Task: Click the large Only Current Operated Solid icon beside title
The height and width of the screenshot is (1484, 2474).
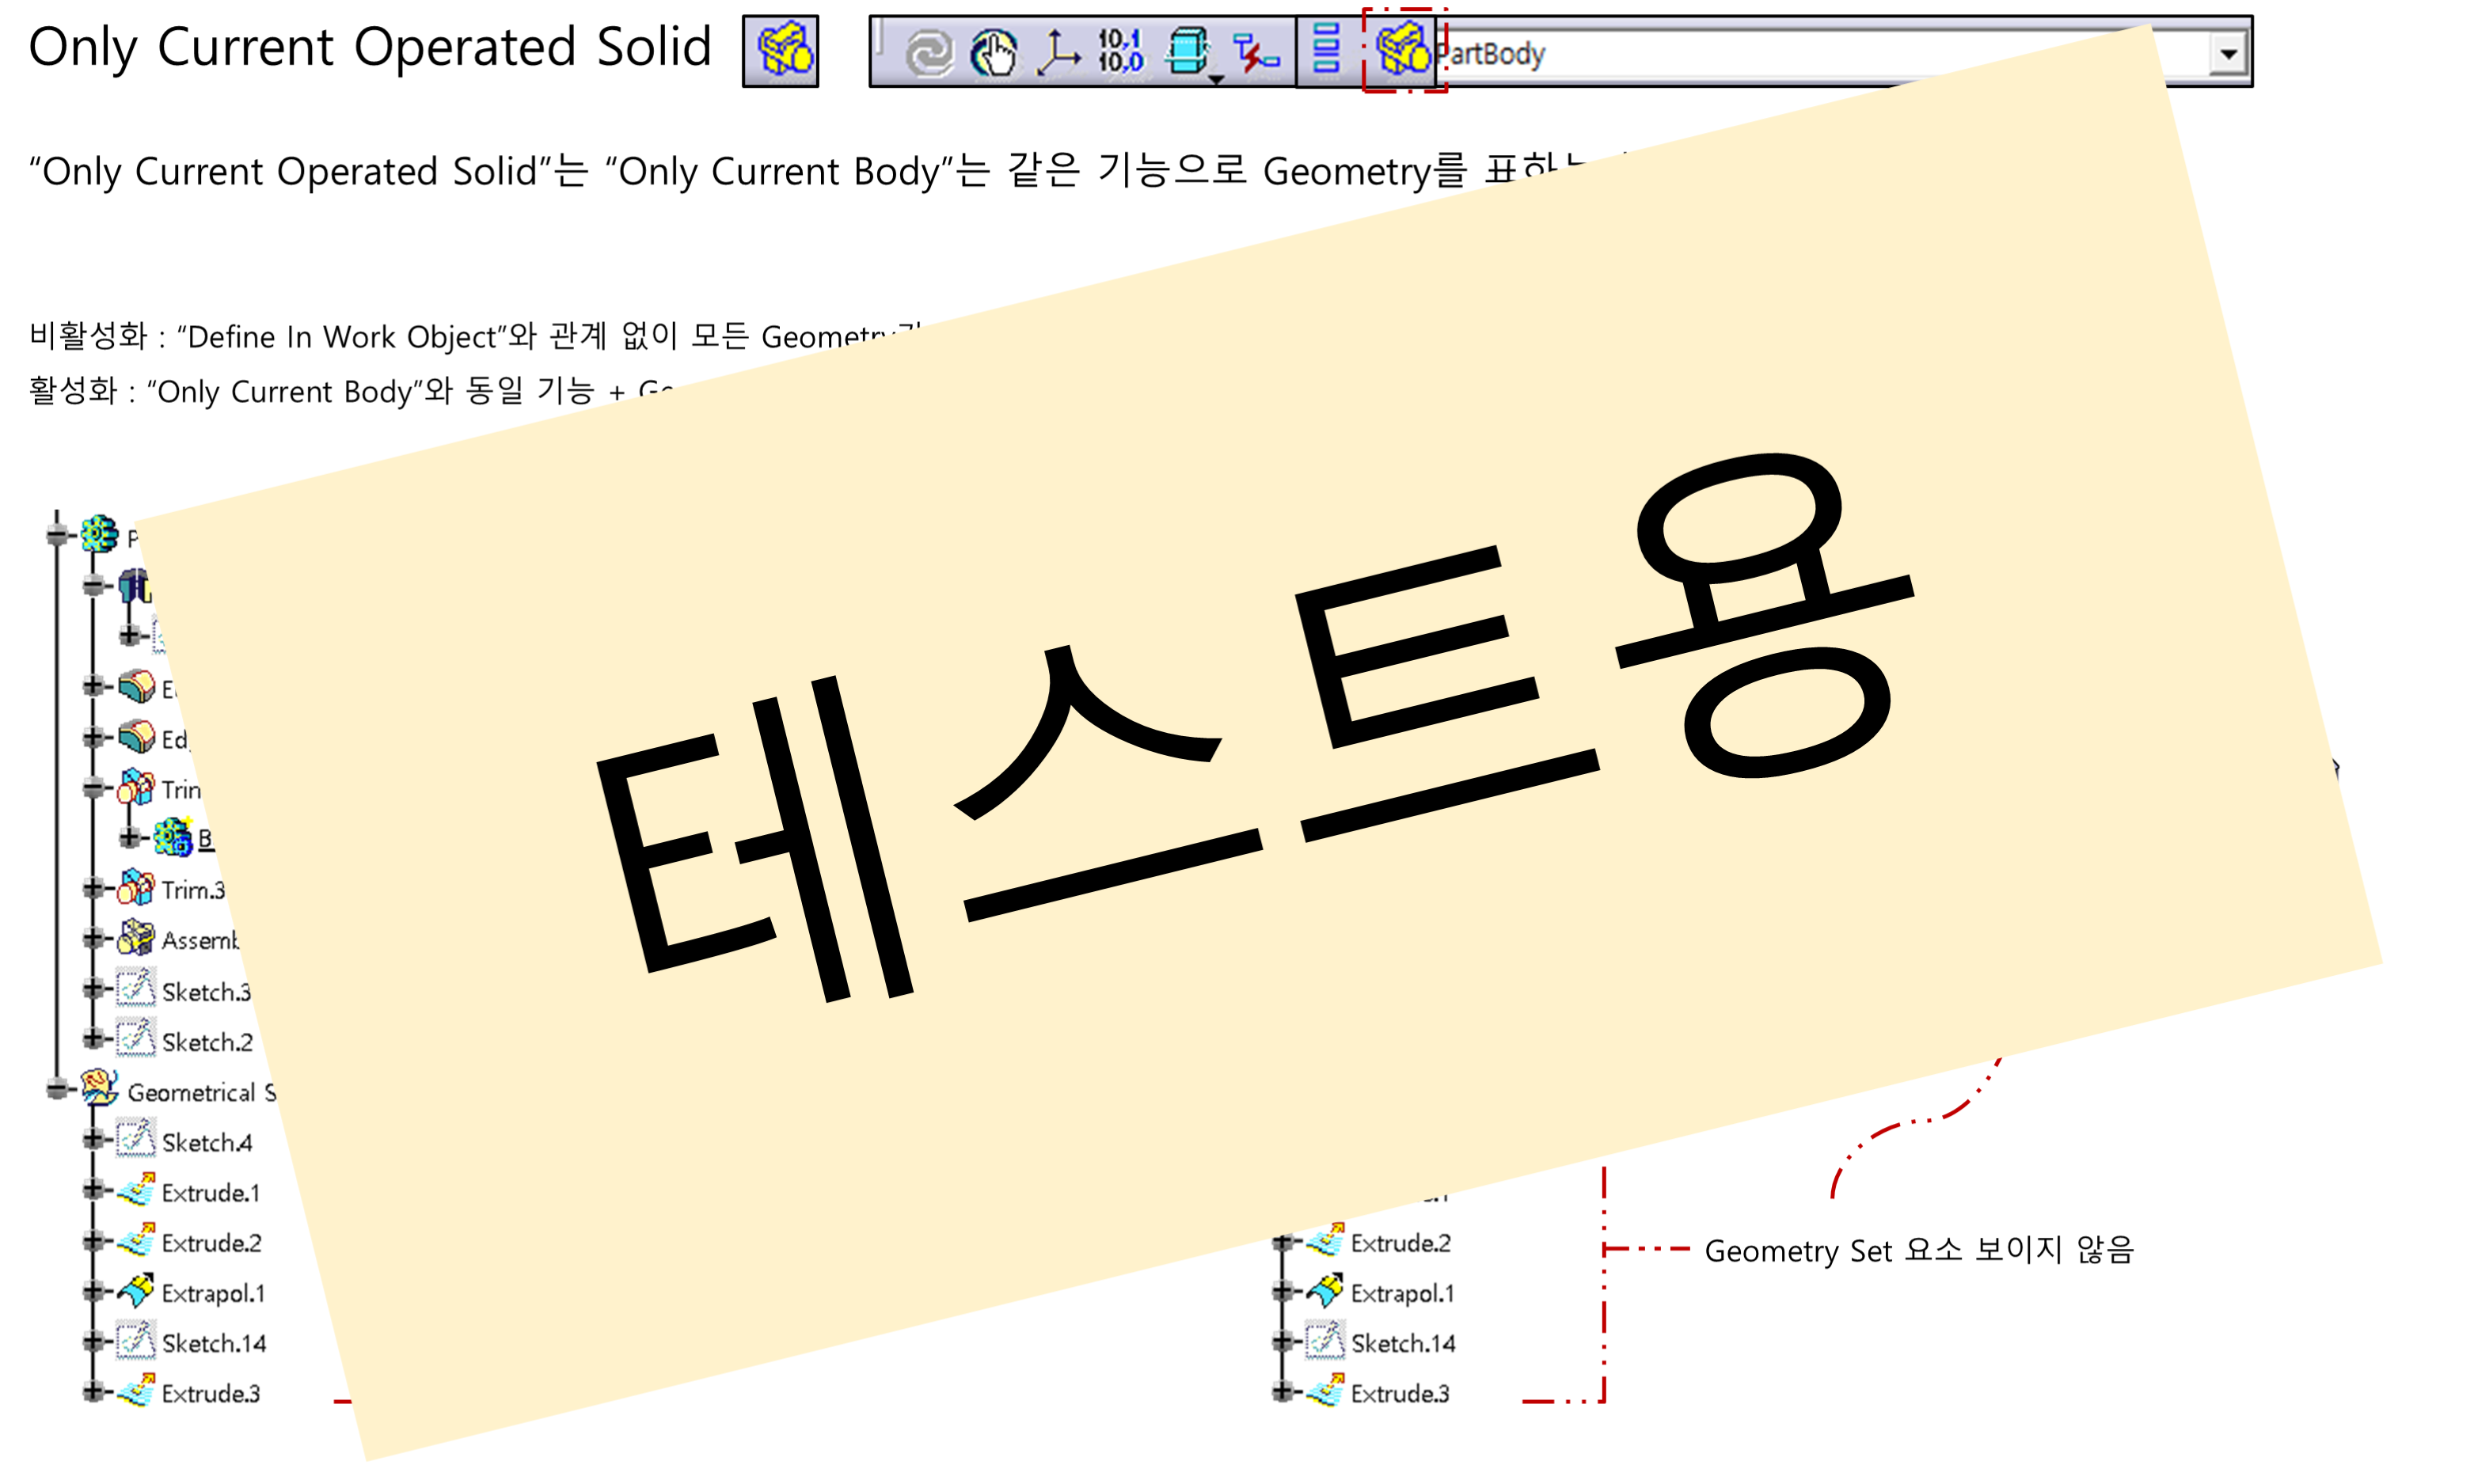Action: pyautogui.click(x=780, y=50)
